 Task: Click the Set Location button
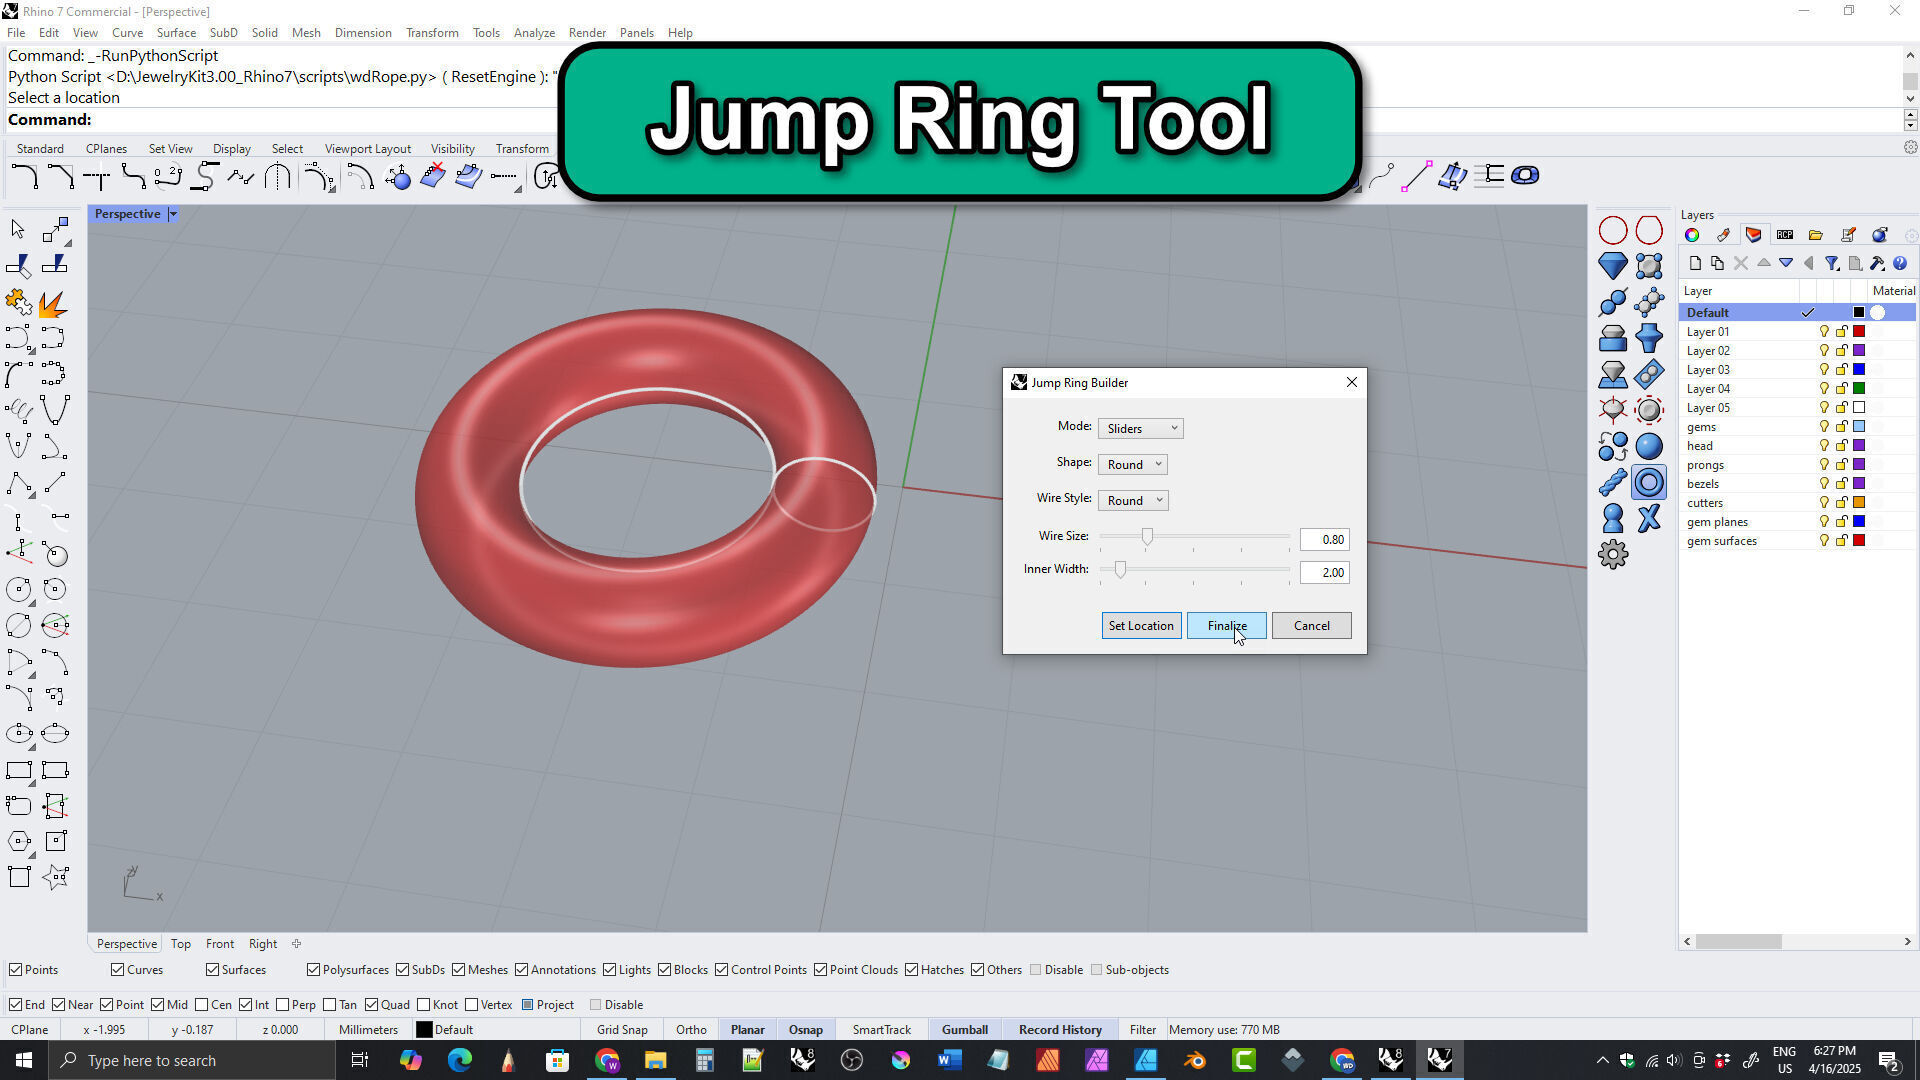1141,626
